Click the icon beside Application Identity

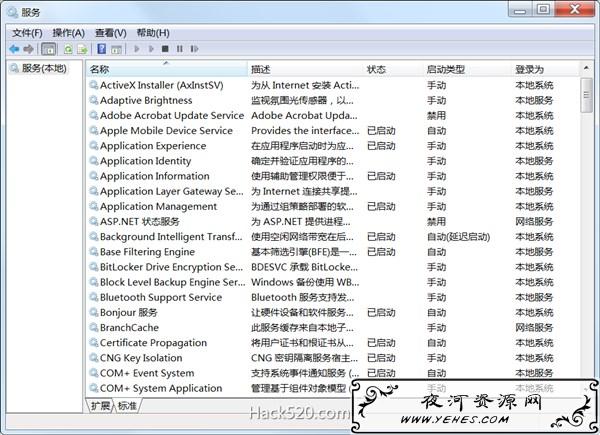93,161
